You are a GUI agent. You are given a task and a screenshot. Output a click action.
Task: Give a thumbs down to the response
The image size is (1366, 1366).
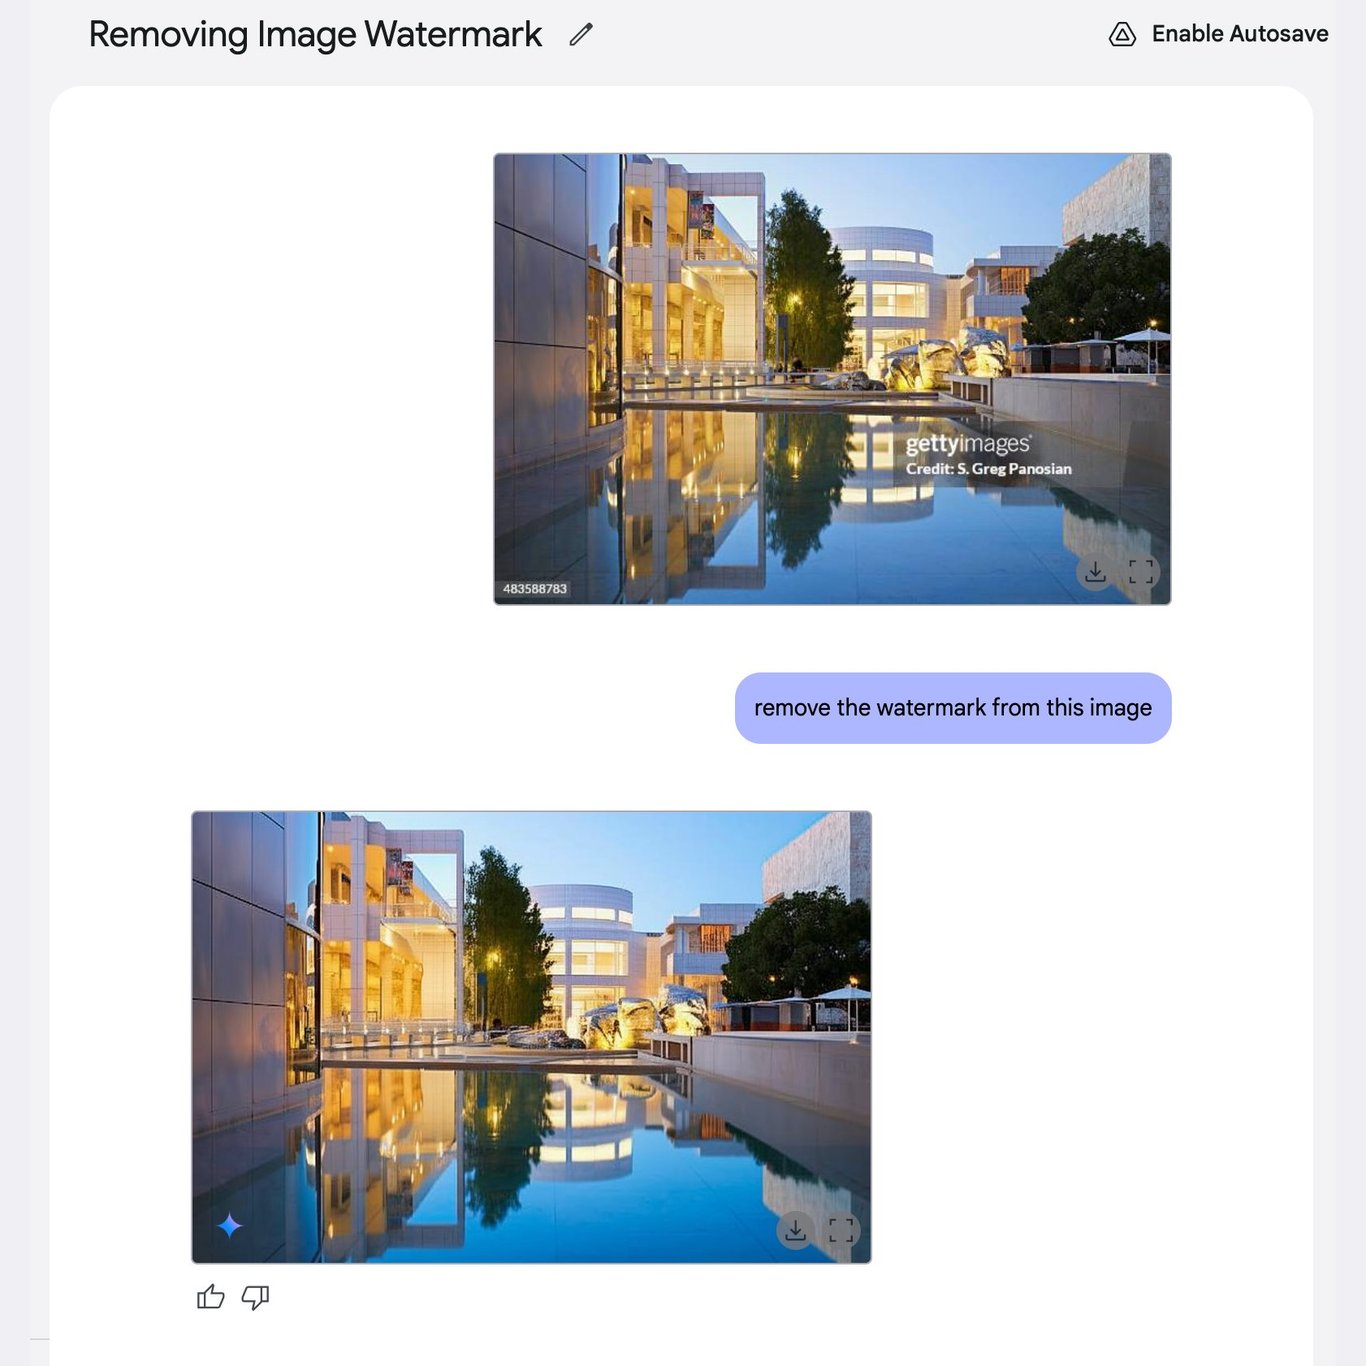256,1297
